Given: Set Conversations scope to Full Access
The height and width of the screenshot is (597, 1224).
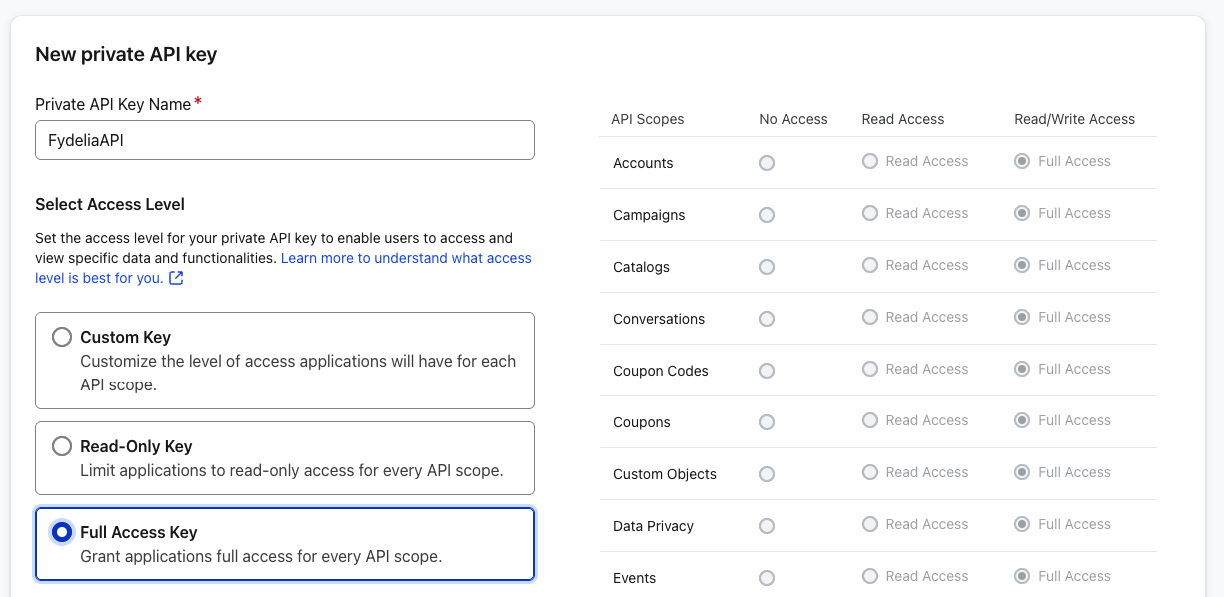Looking at the screenshot, I should pos(1022,317).
